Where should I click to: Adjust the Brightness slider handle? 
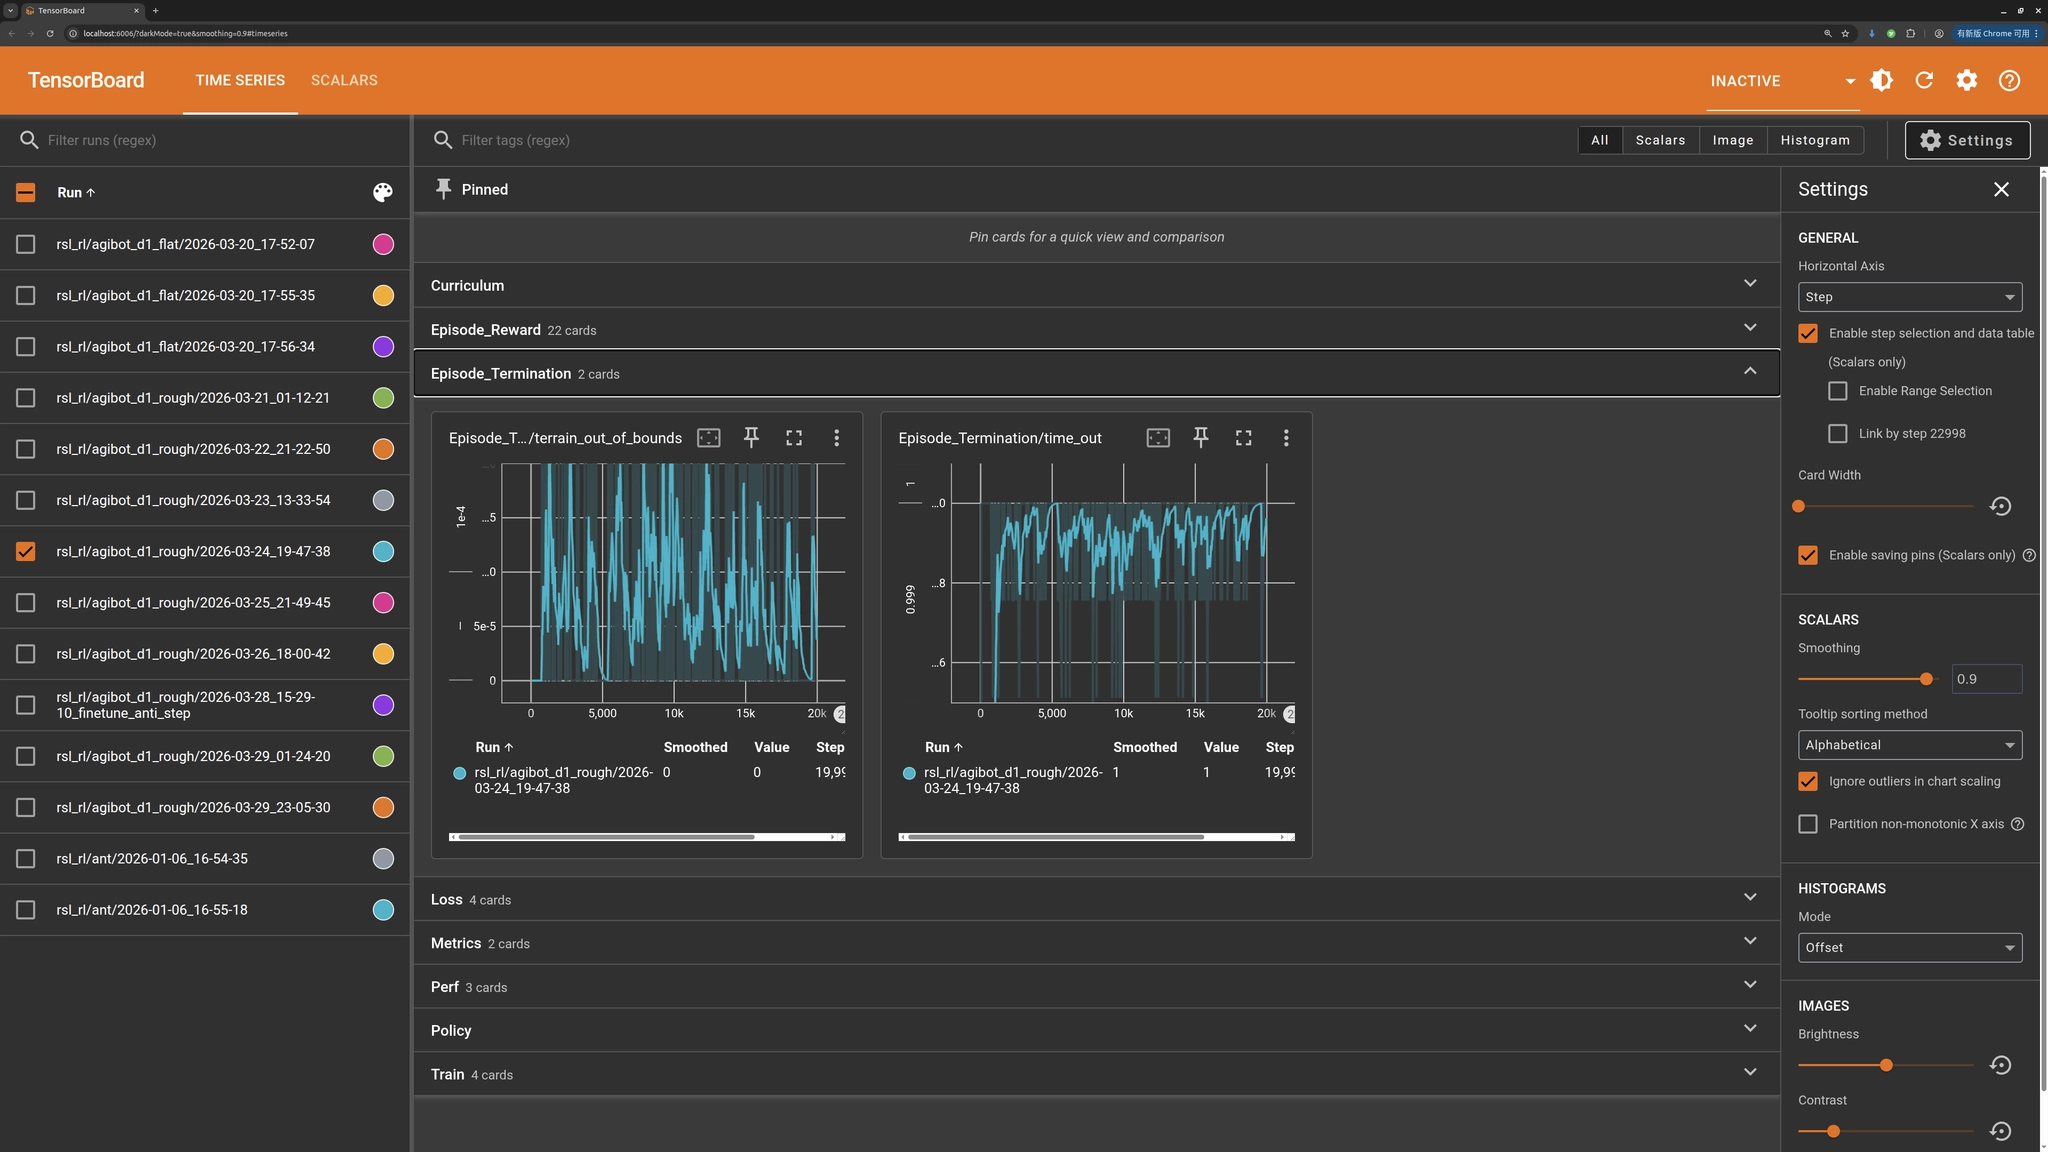(1886, 1065)
